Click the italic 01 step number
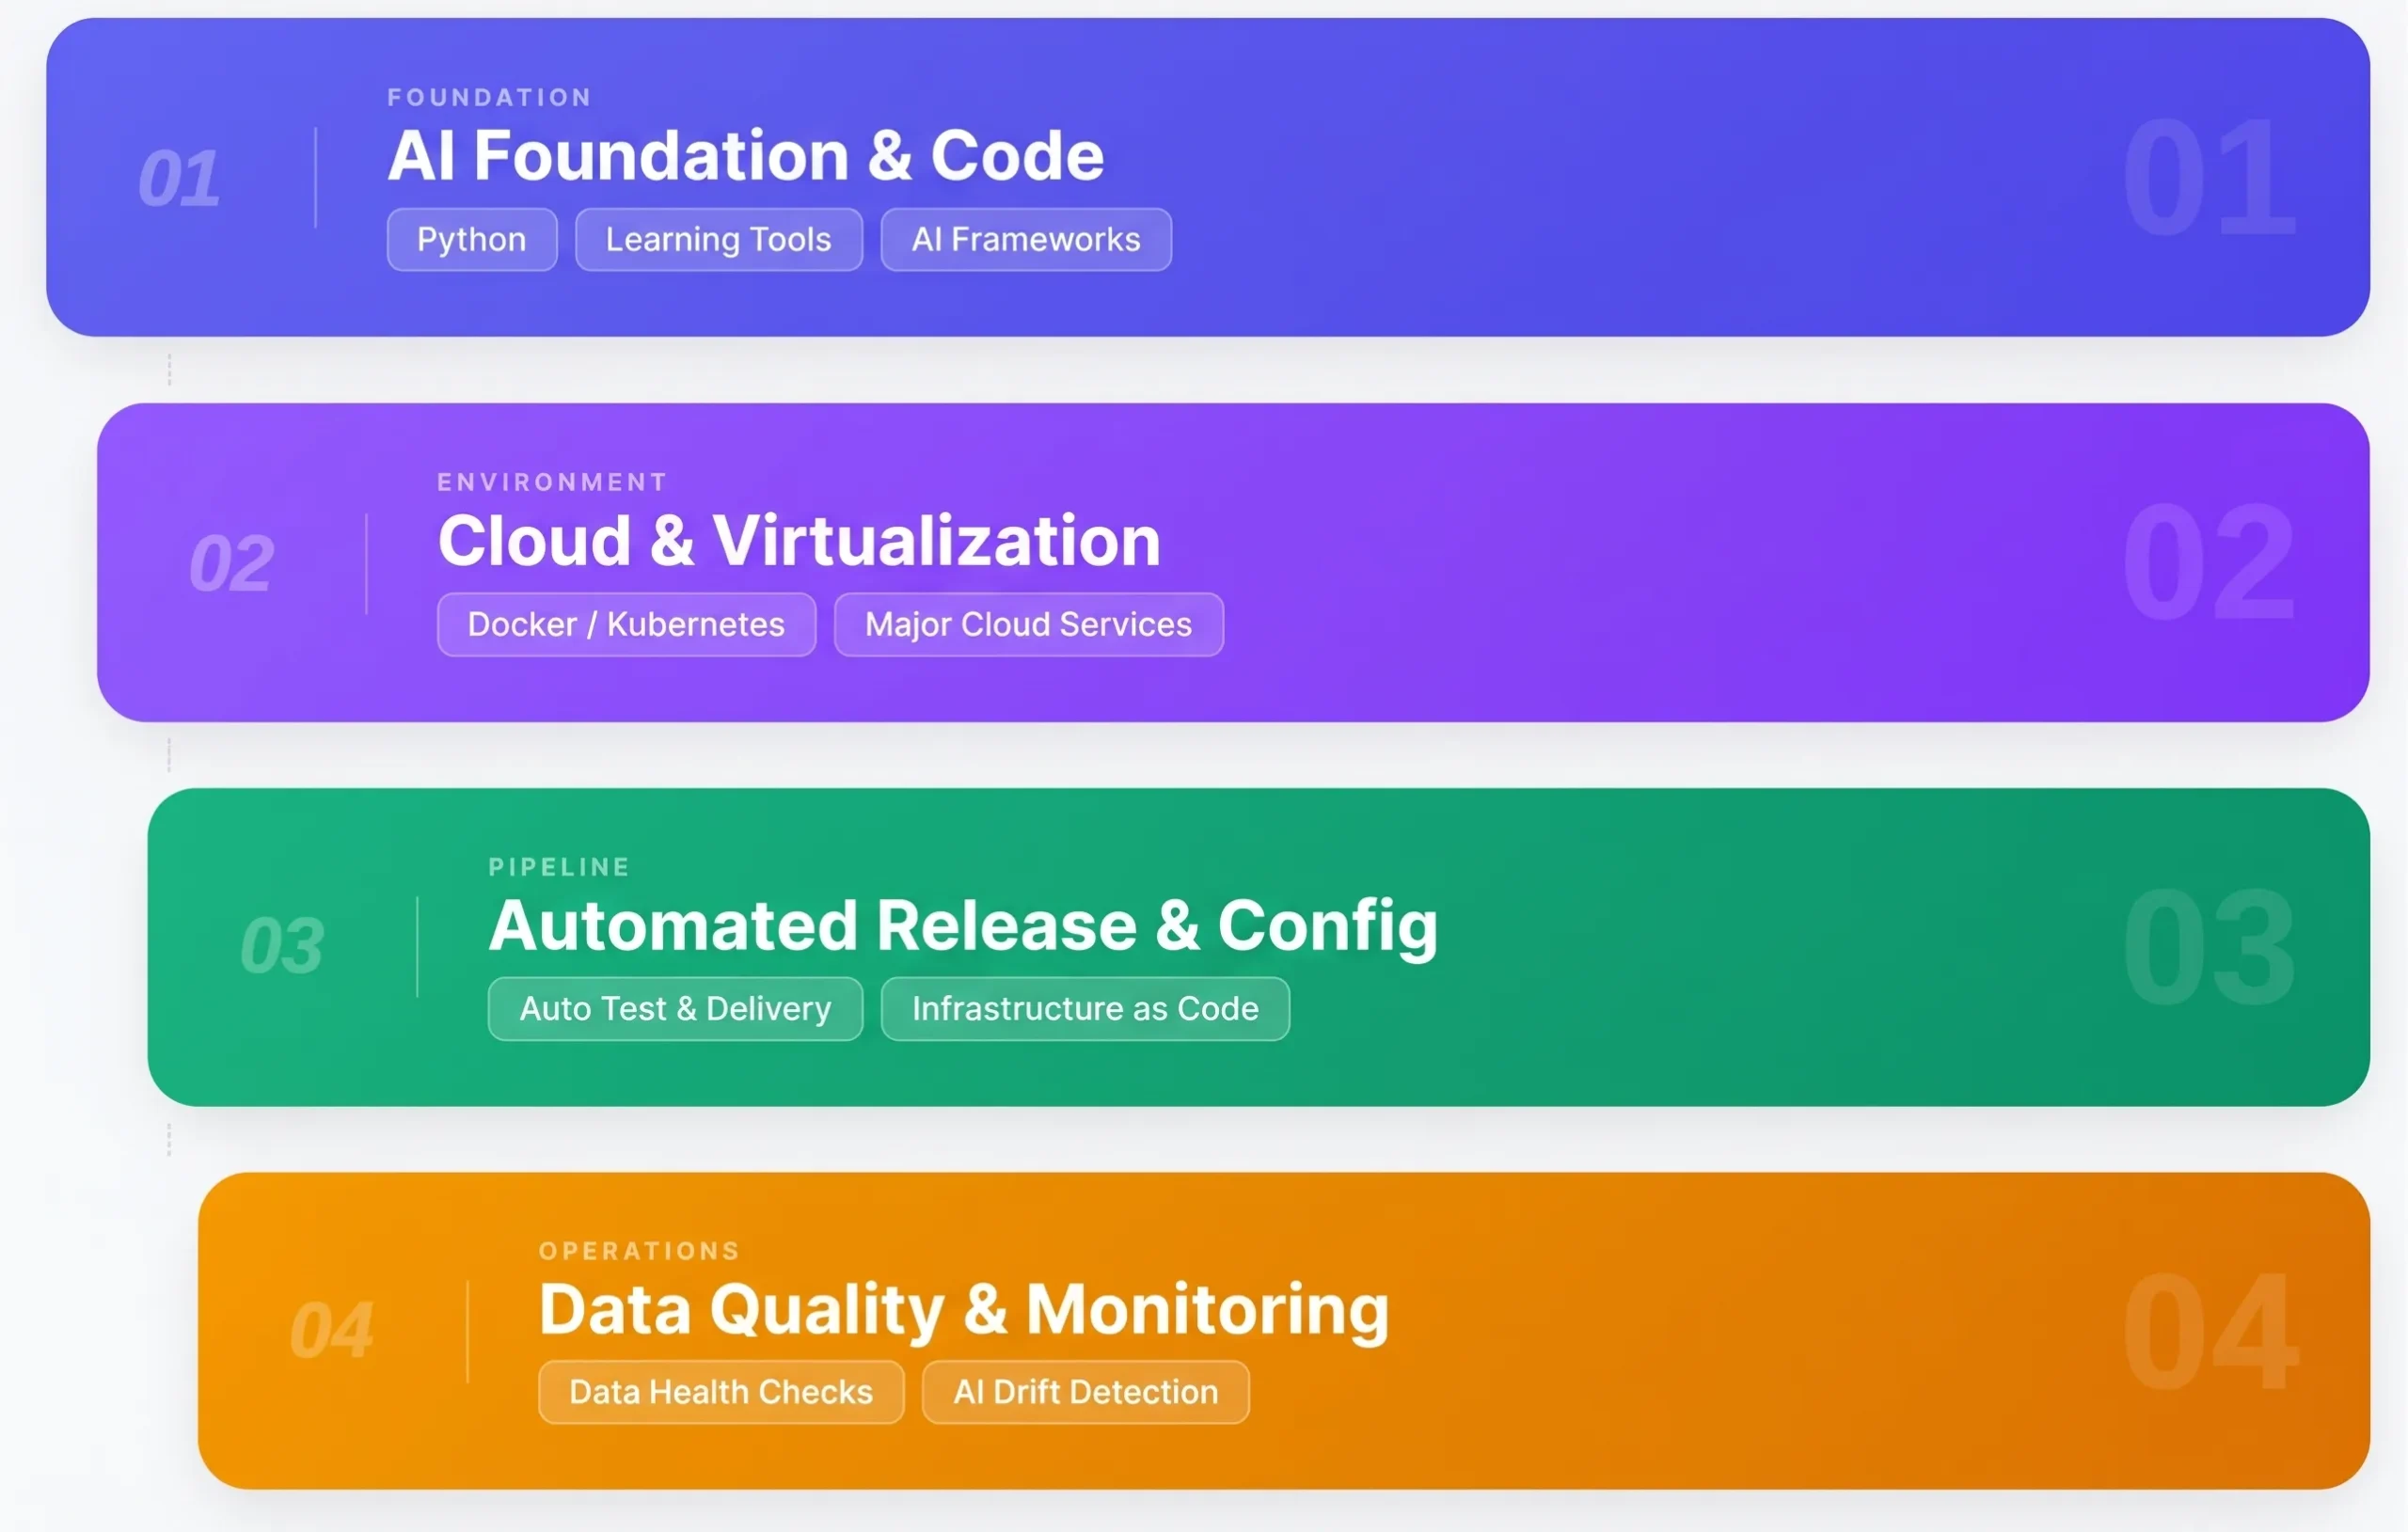Viewport: 2408px width, 1532px height. (180, 179)
